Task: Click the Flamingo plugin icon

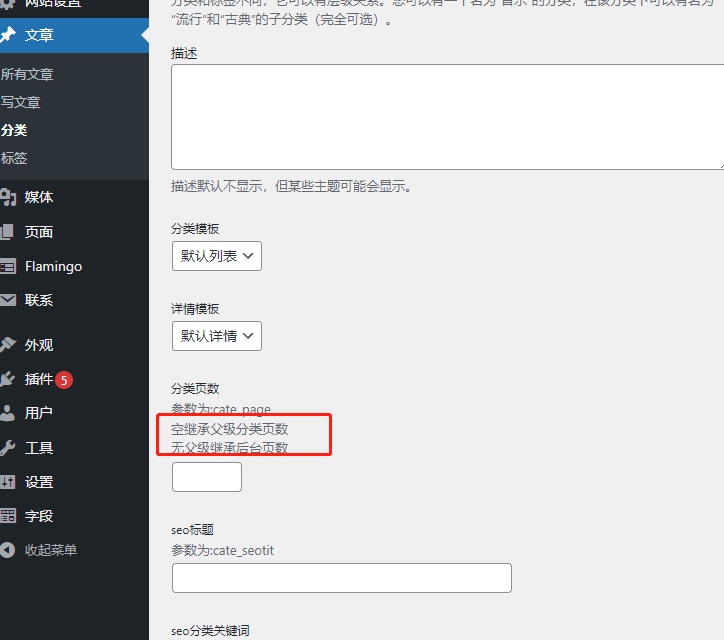Action: coord(8,266)
